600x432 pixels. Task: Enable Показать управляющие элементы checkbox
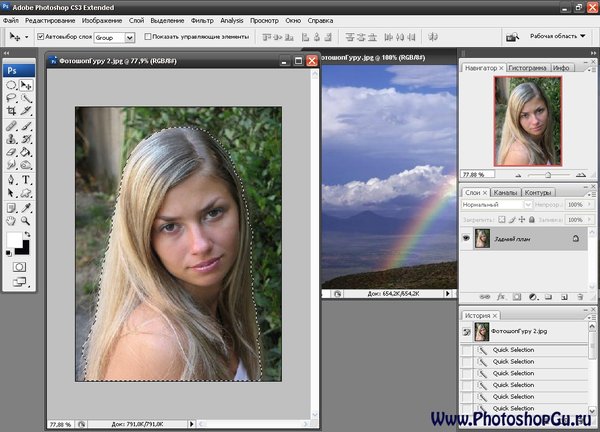[148, 37]
